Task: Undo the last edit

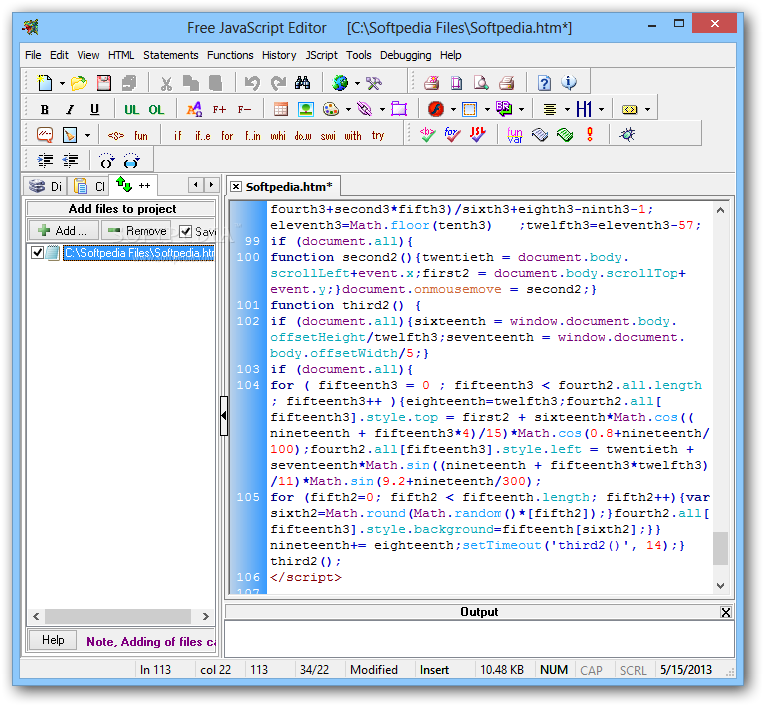Action: 252,83
